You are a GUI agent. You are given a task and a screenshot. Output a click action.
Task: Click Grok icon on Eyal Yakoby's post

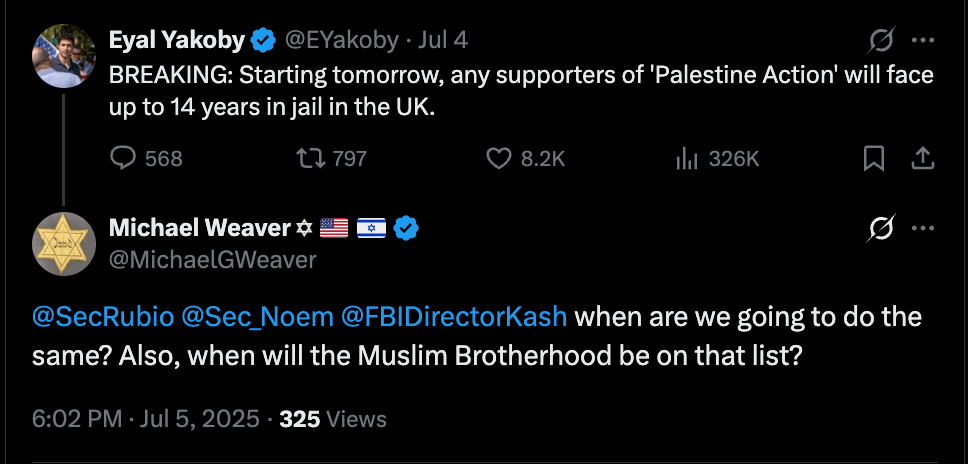coord(881,41)
